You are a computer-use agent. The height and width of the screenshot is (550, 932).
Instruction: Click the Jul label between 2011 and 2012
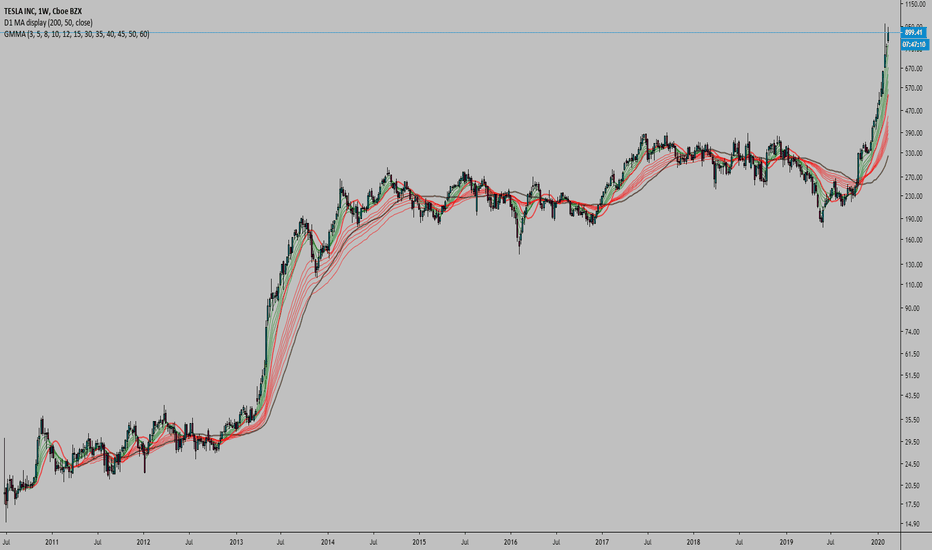pos(97,542)
